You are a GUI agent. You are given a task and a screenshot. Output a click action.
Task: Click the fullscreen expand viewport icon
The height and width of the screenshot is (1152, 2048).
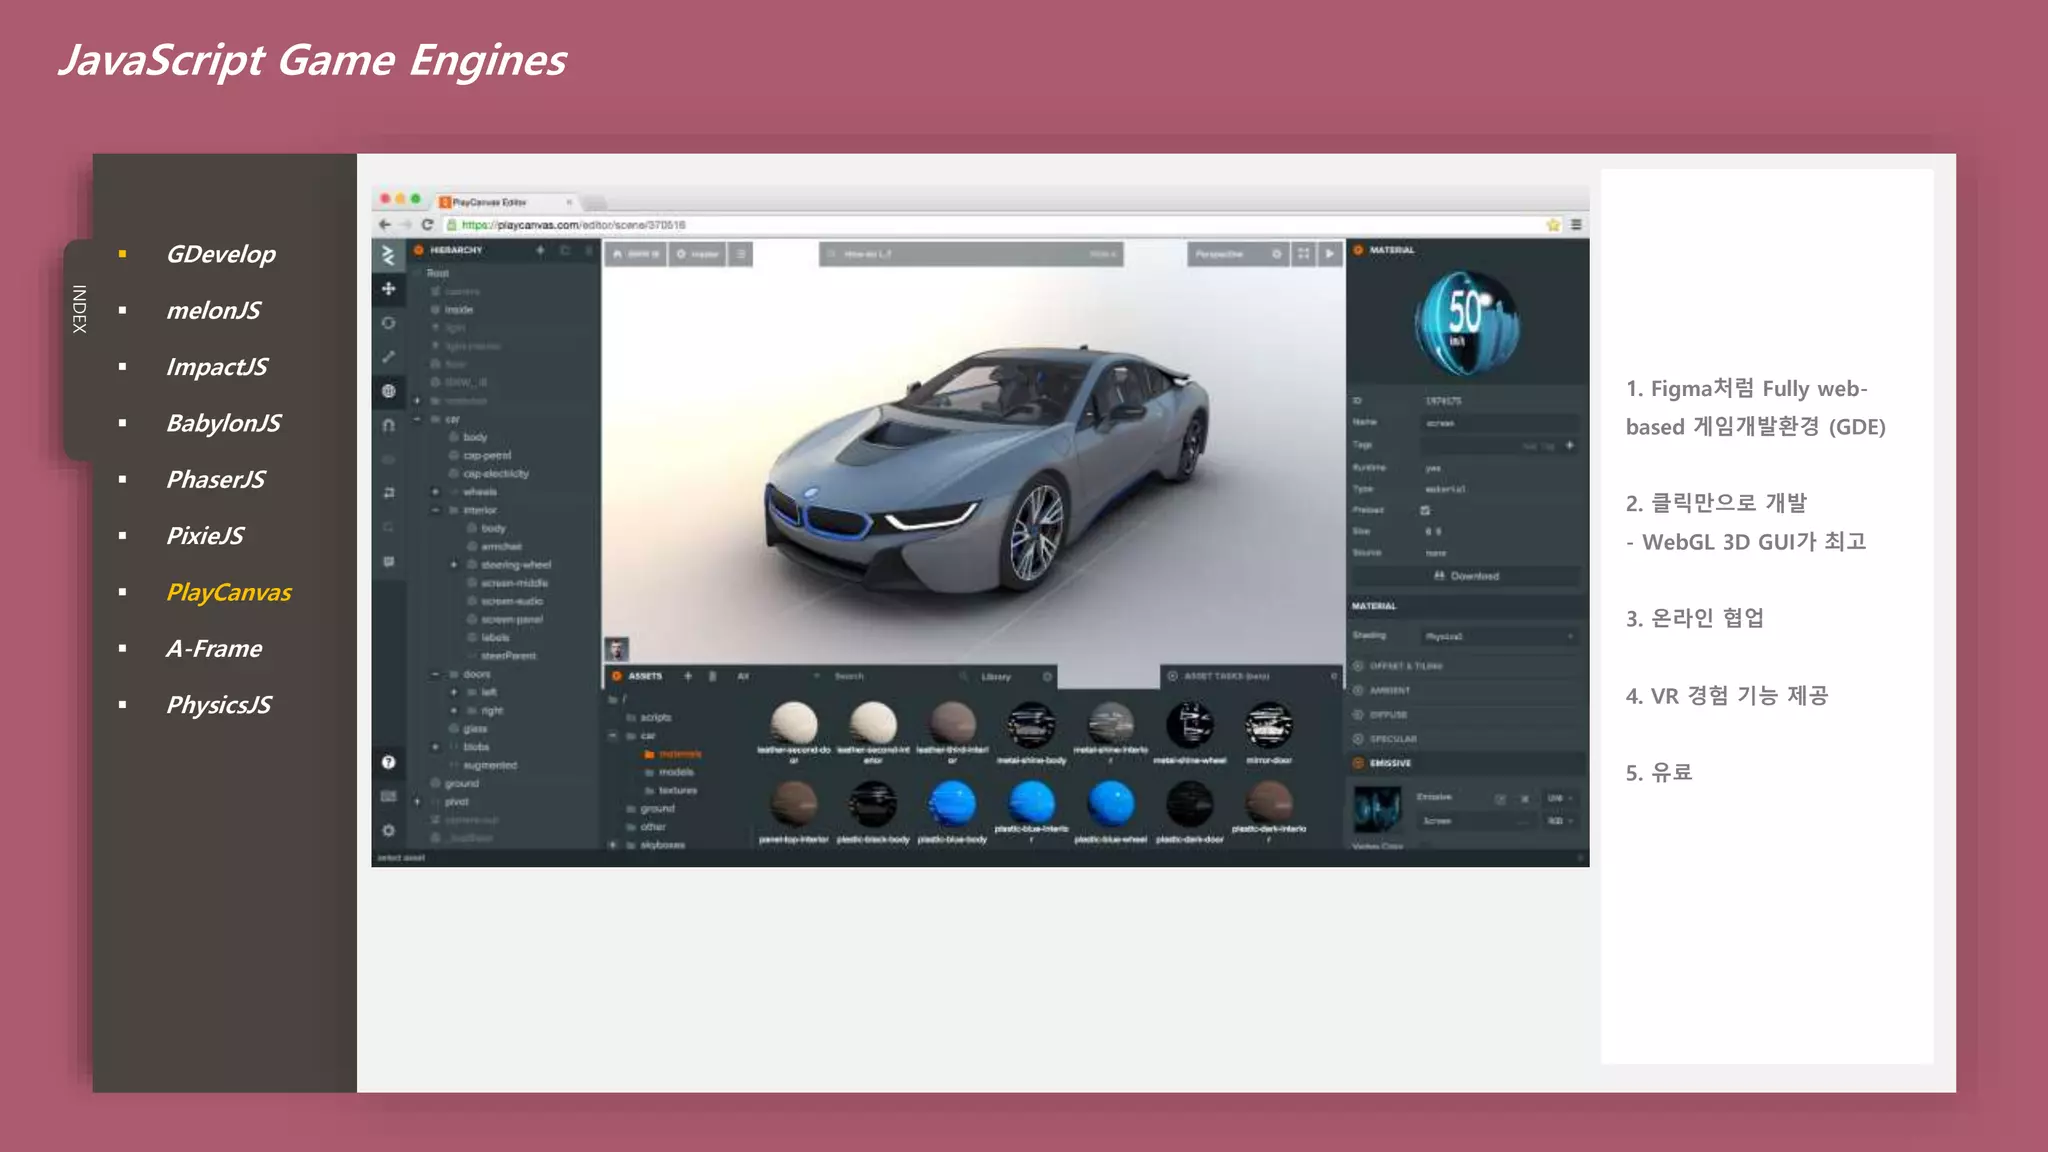pos(1303,254)
